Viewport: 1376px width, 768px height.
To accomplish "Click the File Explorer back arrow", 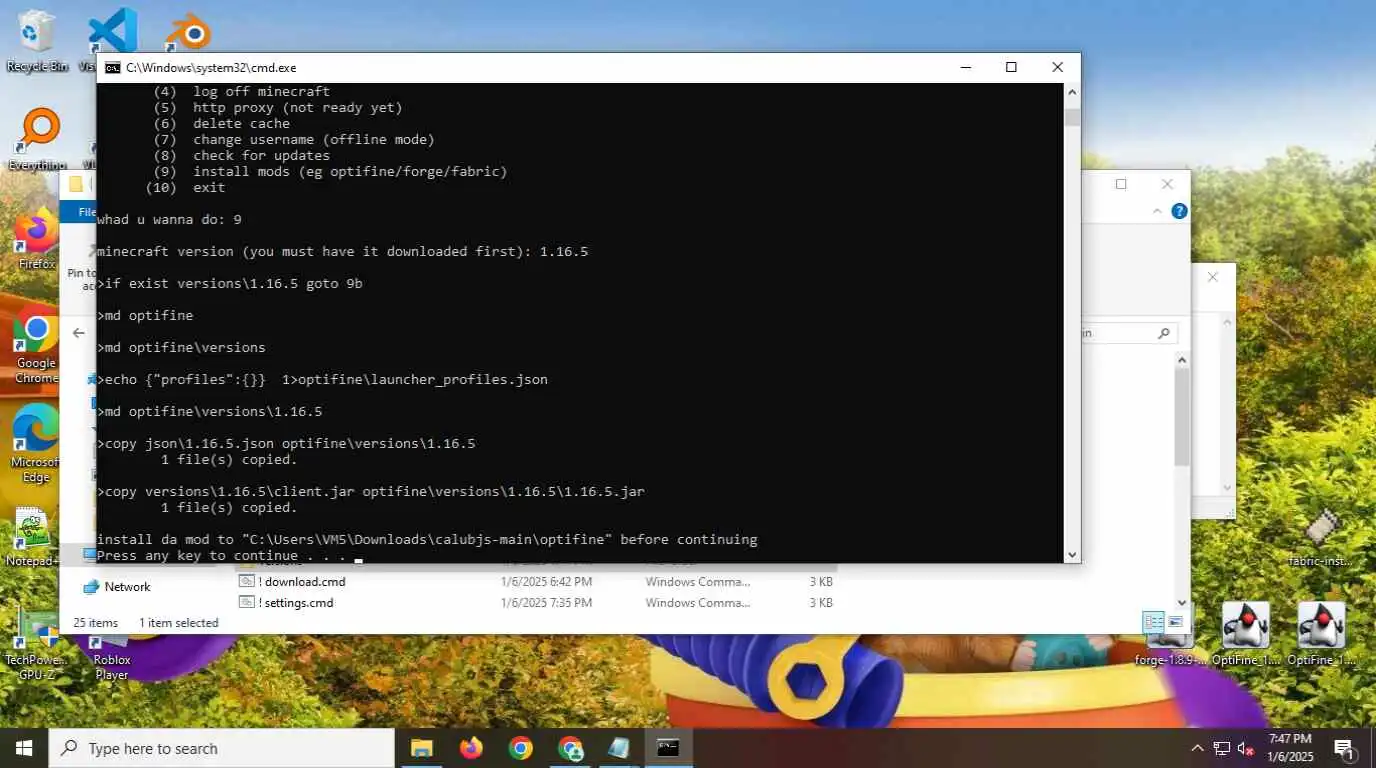I will 79,333.
